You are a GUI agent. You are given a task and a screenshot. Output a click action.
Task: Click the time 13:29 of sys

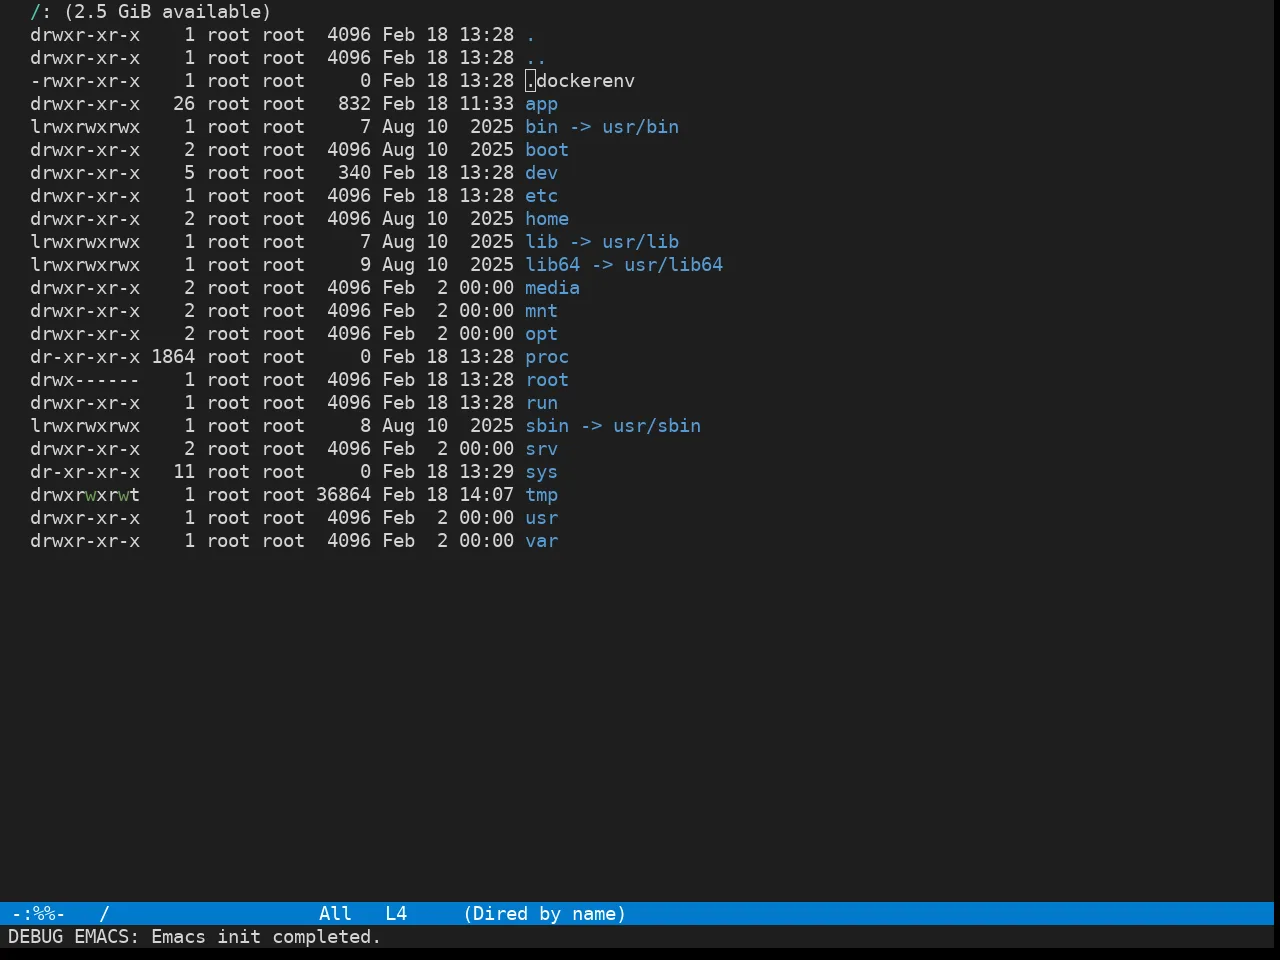pos(486,472)
